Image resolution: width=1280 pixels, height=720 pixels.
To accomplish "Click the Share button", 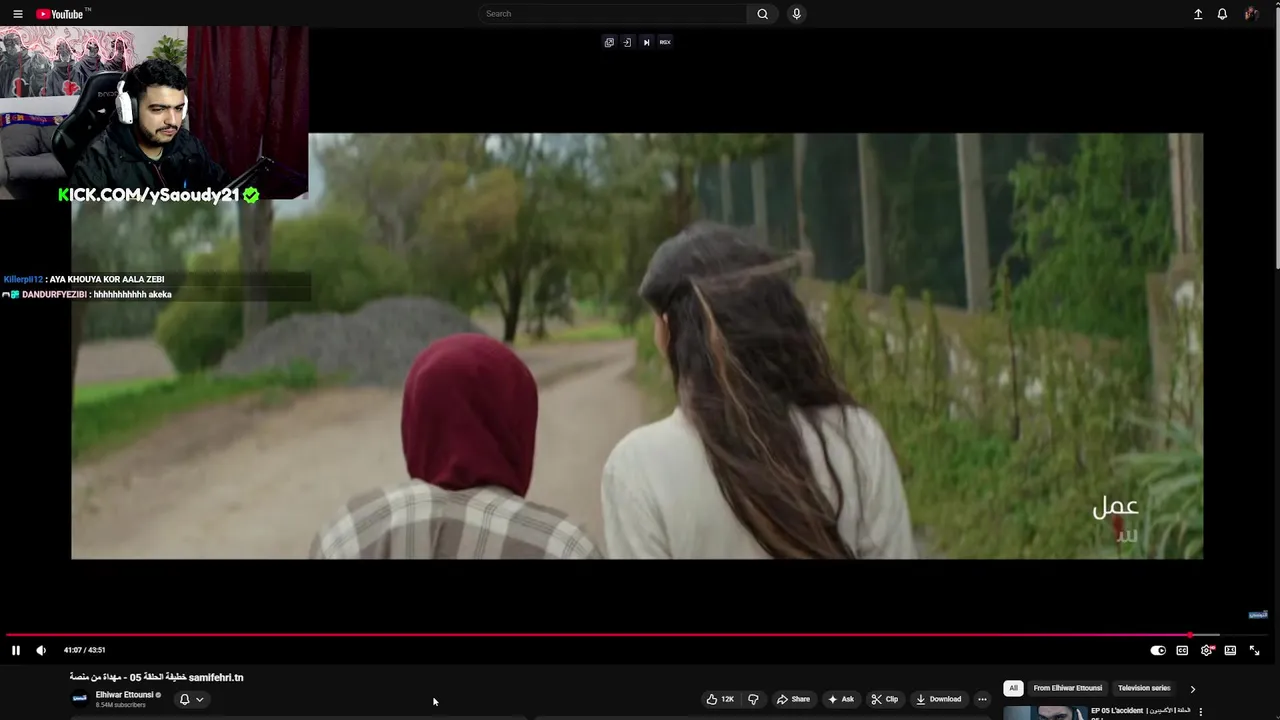I will coord(793,699).
